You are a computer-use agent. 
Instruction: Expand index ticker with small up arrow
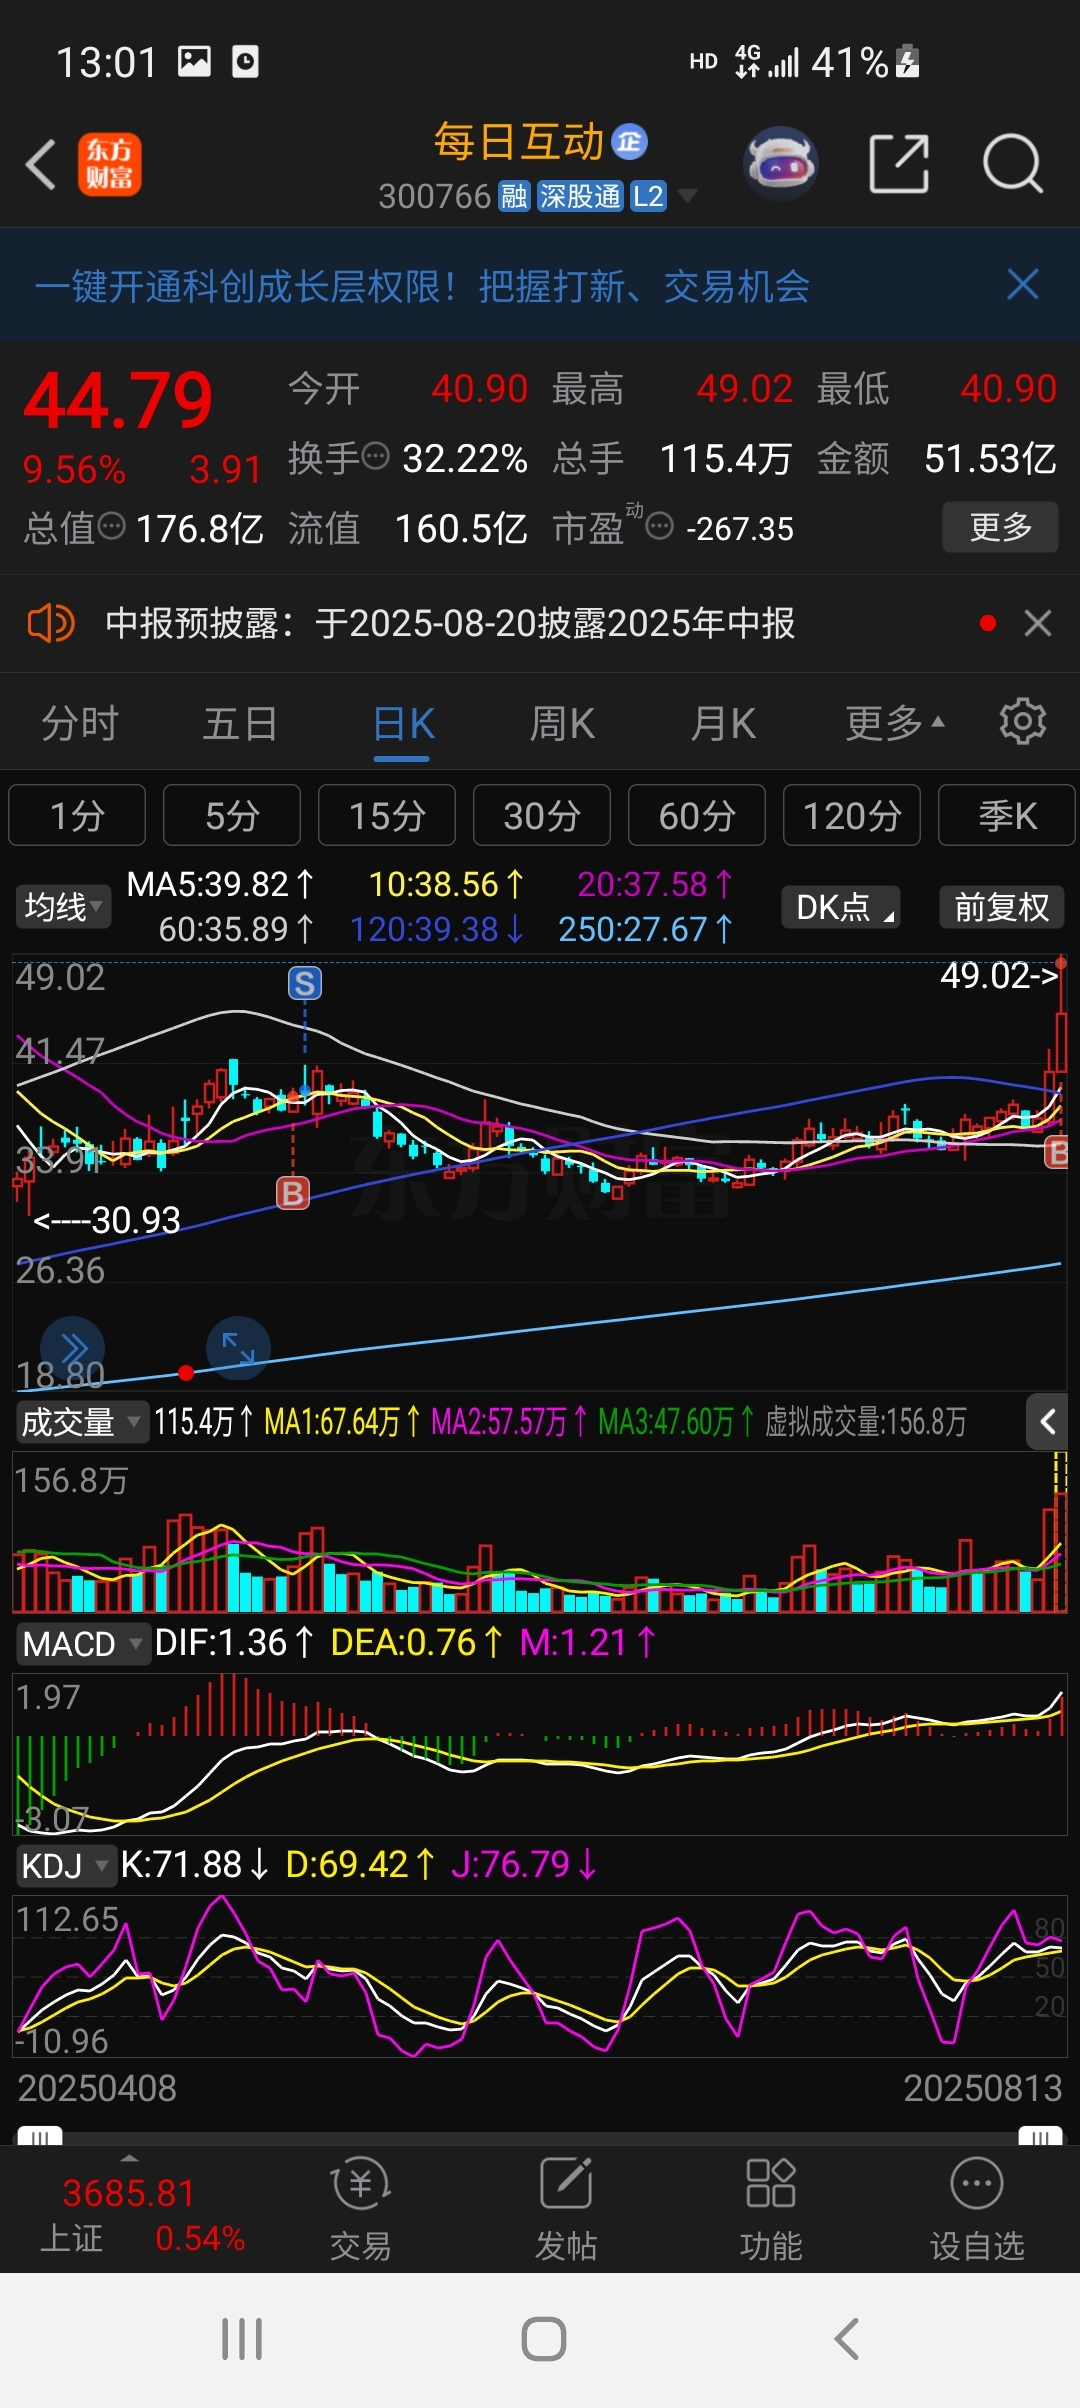[129, 2158]
